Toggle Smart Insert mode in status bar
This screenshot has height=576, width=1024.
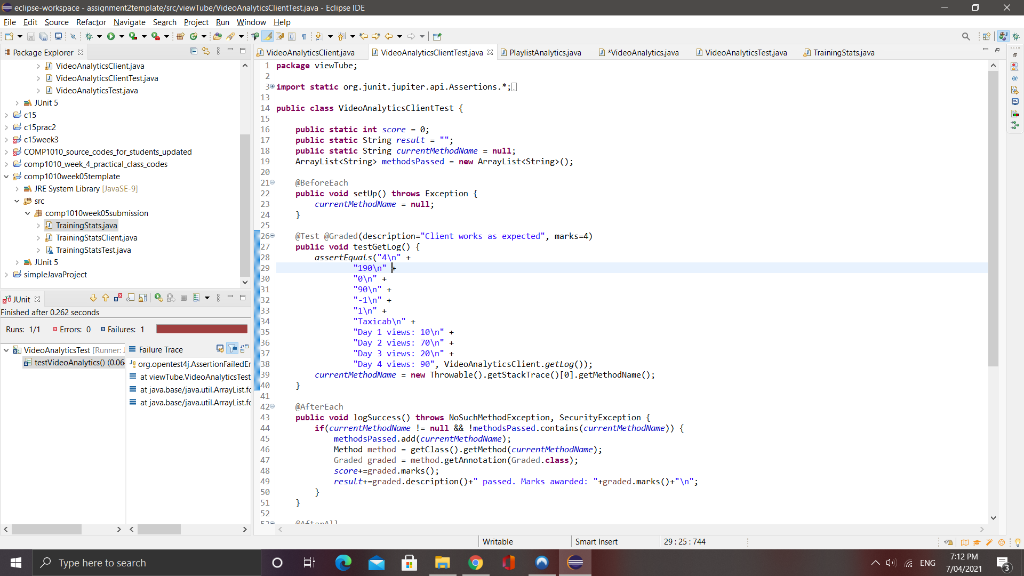point(599,540)
